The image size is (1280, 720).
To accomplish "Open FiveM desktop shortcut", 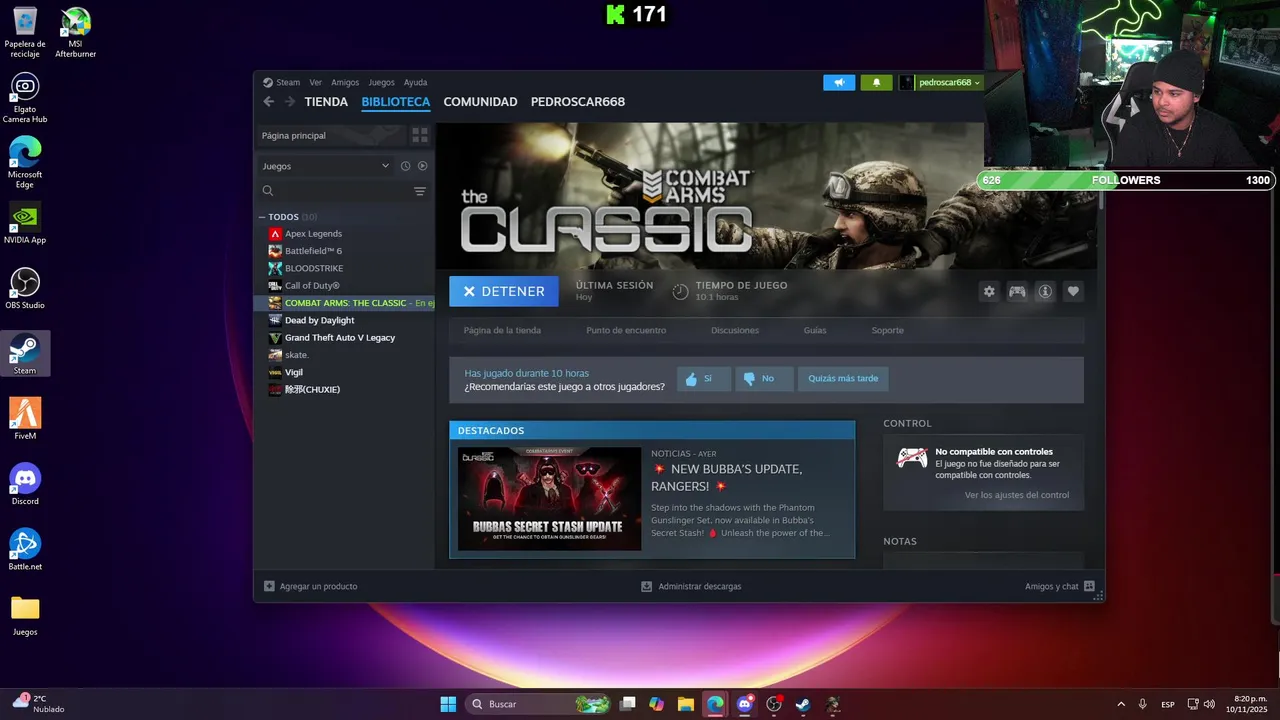I will coord(25,419).
